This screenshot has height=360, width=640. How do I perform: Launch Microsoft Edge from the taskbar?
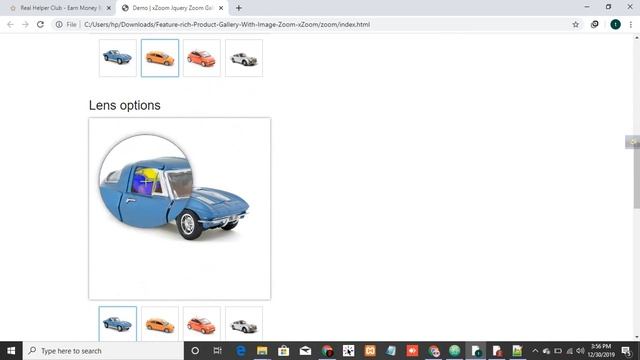(241, 351)
